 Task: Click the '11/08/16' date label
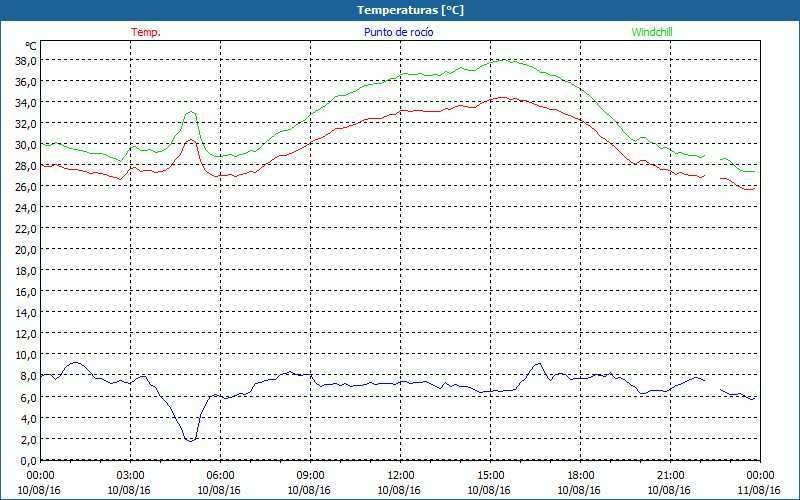[759, 490]
